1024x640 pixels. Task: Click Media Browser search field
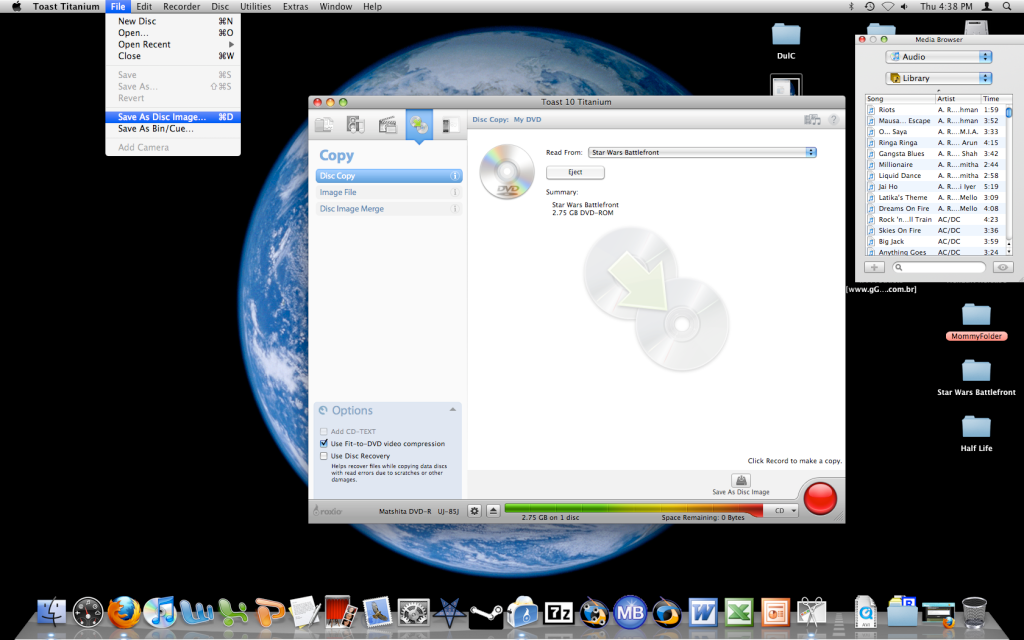click(938, 267)
